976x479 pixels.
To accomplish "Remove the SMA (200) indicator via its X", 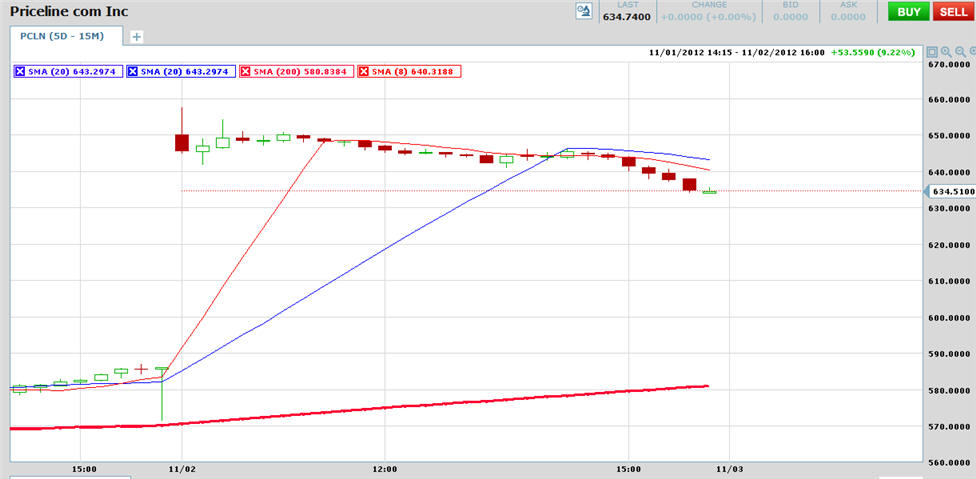I will pos(245,72).
